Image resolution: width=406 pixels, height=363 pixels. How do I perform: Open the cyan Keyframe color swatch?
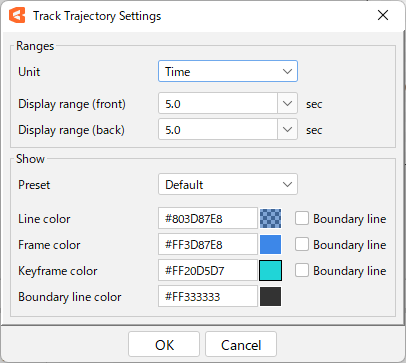click(x=270, y=270)
